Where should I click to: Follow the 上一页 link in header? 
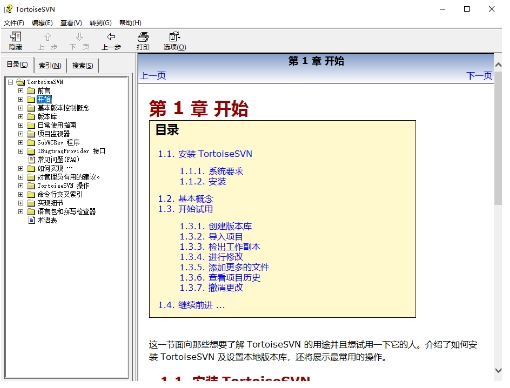coord(153,75)
